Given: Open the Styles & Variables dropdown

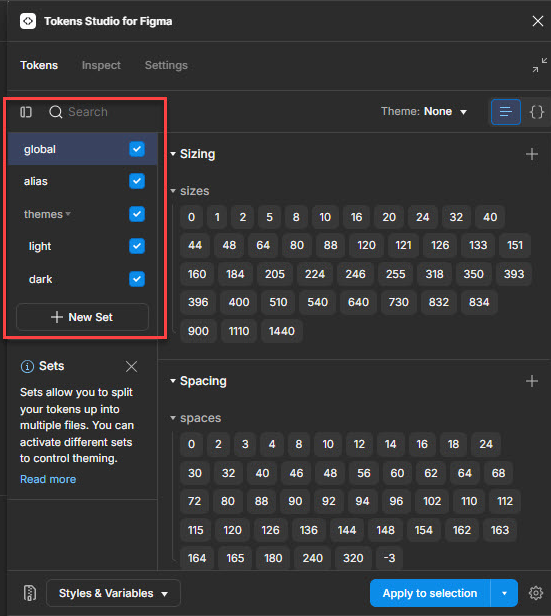Looking at the screenshot, I should pos(113,593).
